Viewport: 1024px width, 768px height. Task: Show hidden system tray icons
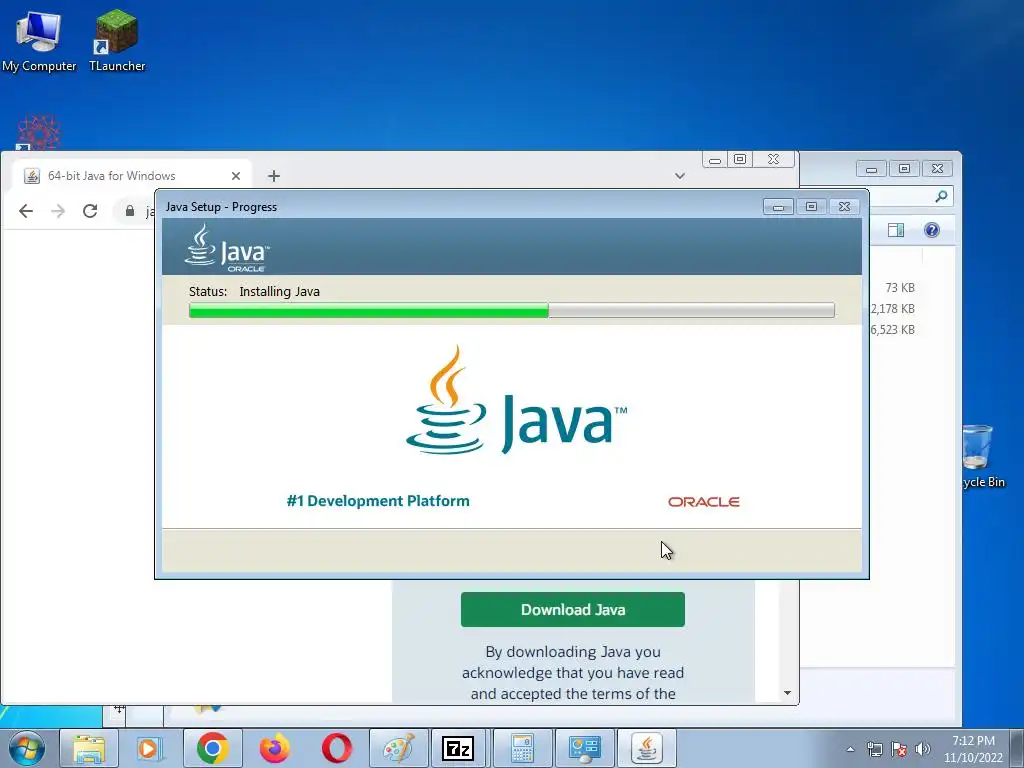point(850,749)
